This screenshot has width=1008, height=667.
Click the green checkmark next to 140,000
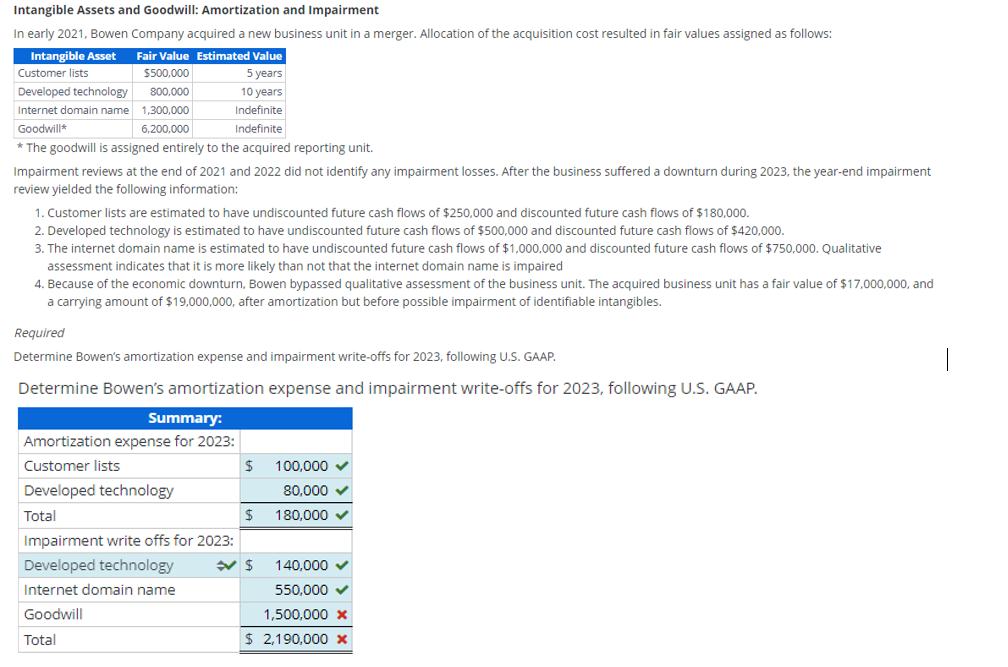pyautogui.click(x=340, y=565)
